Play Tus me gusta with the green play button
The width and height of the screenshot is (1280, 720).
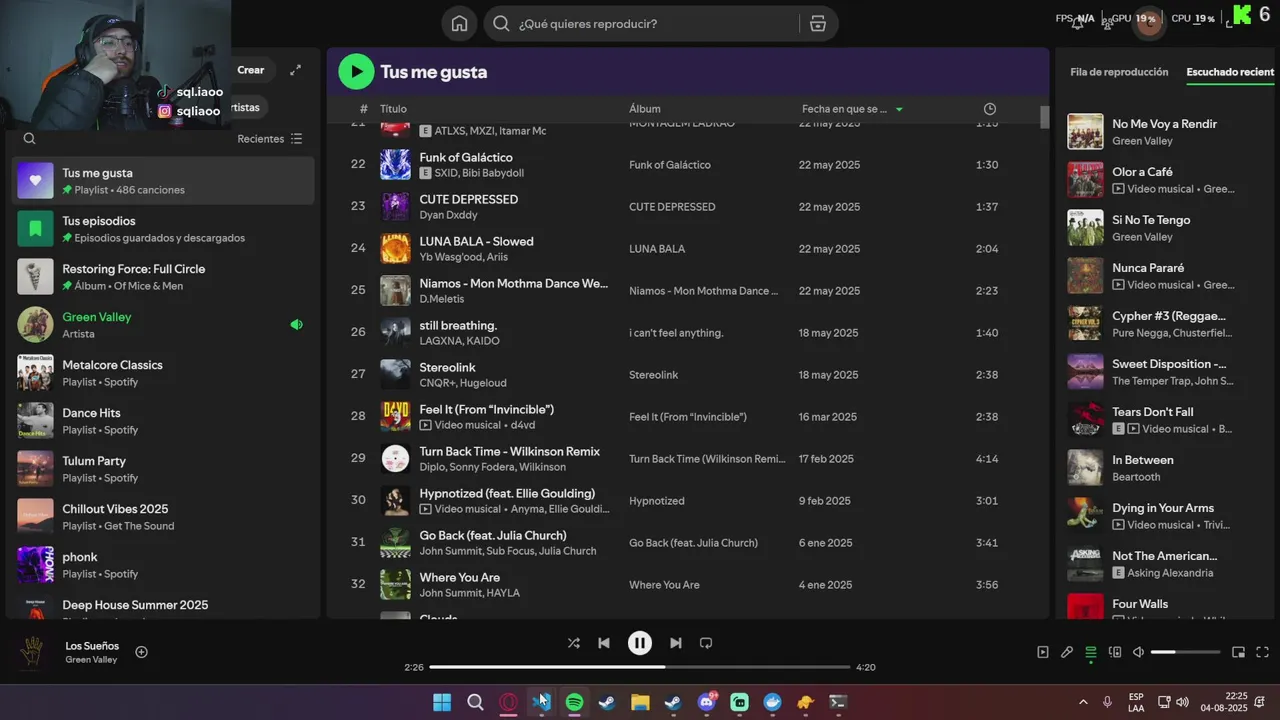click(356, 72)
